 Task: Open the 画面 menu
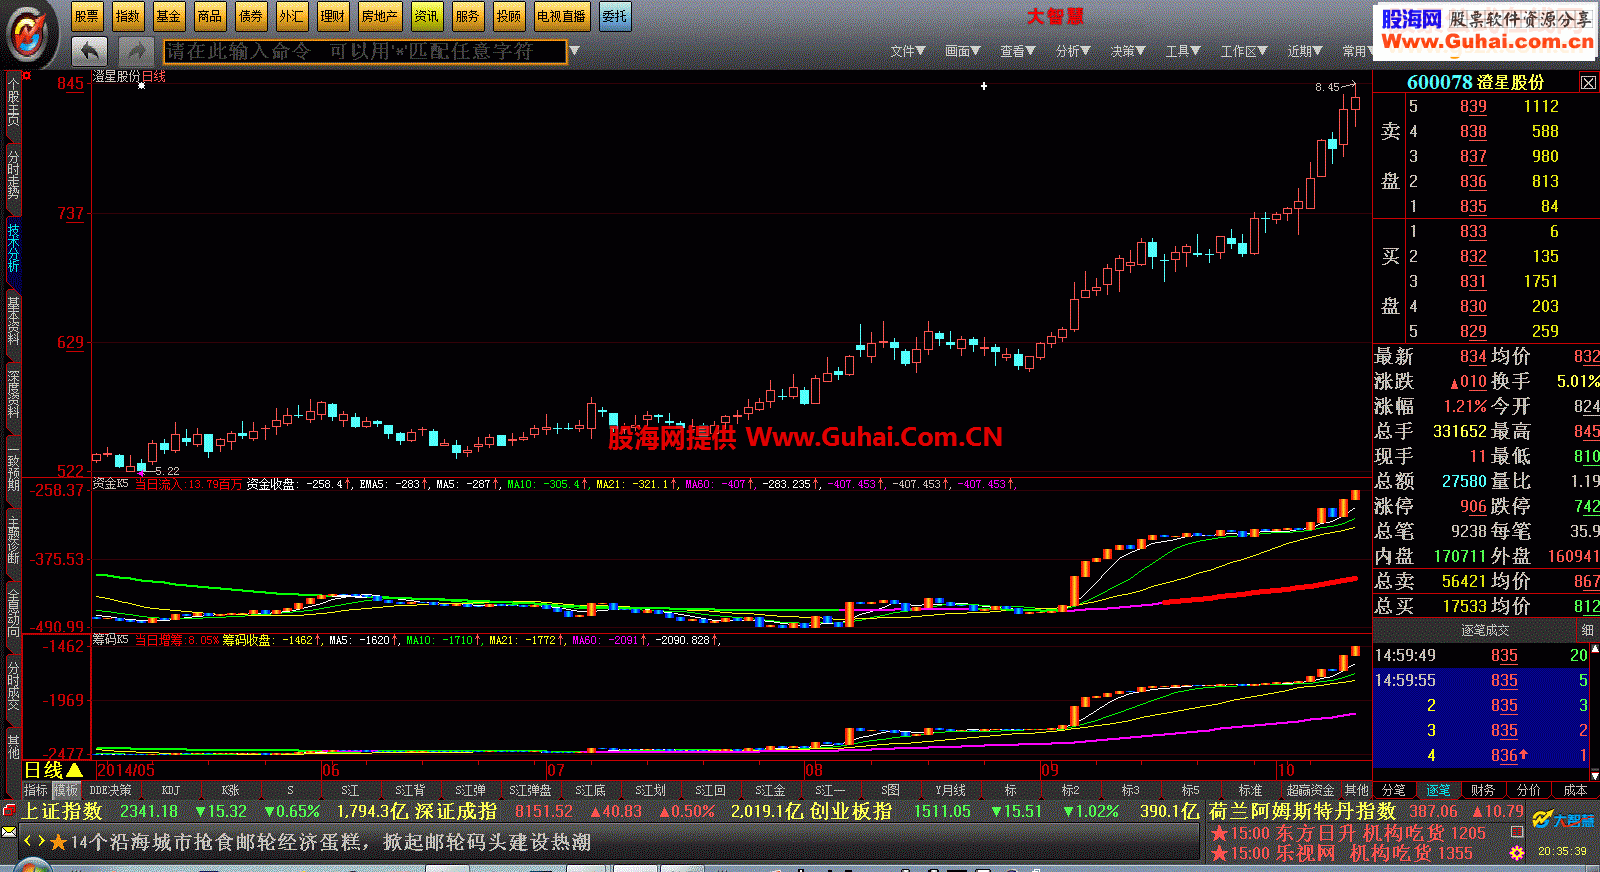pos(963,51)
